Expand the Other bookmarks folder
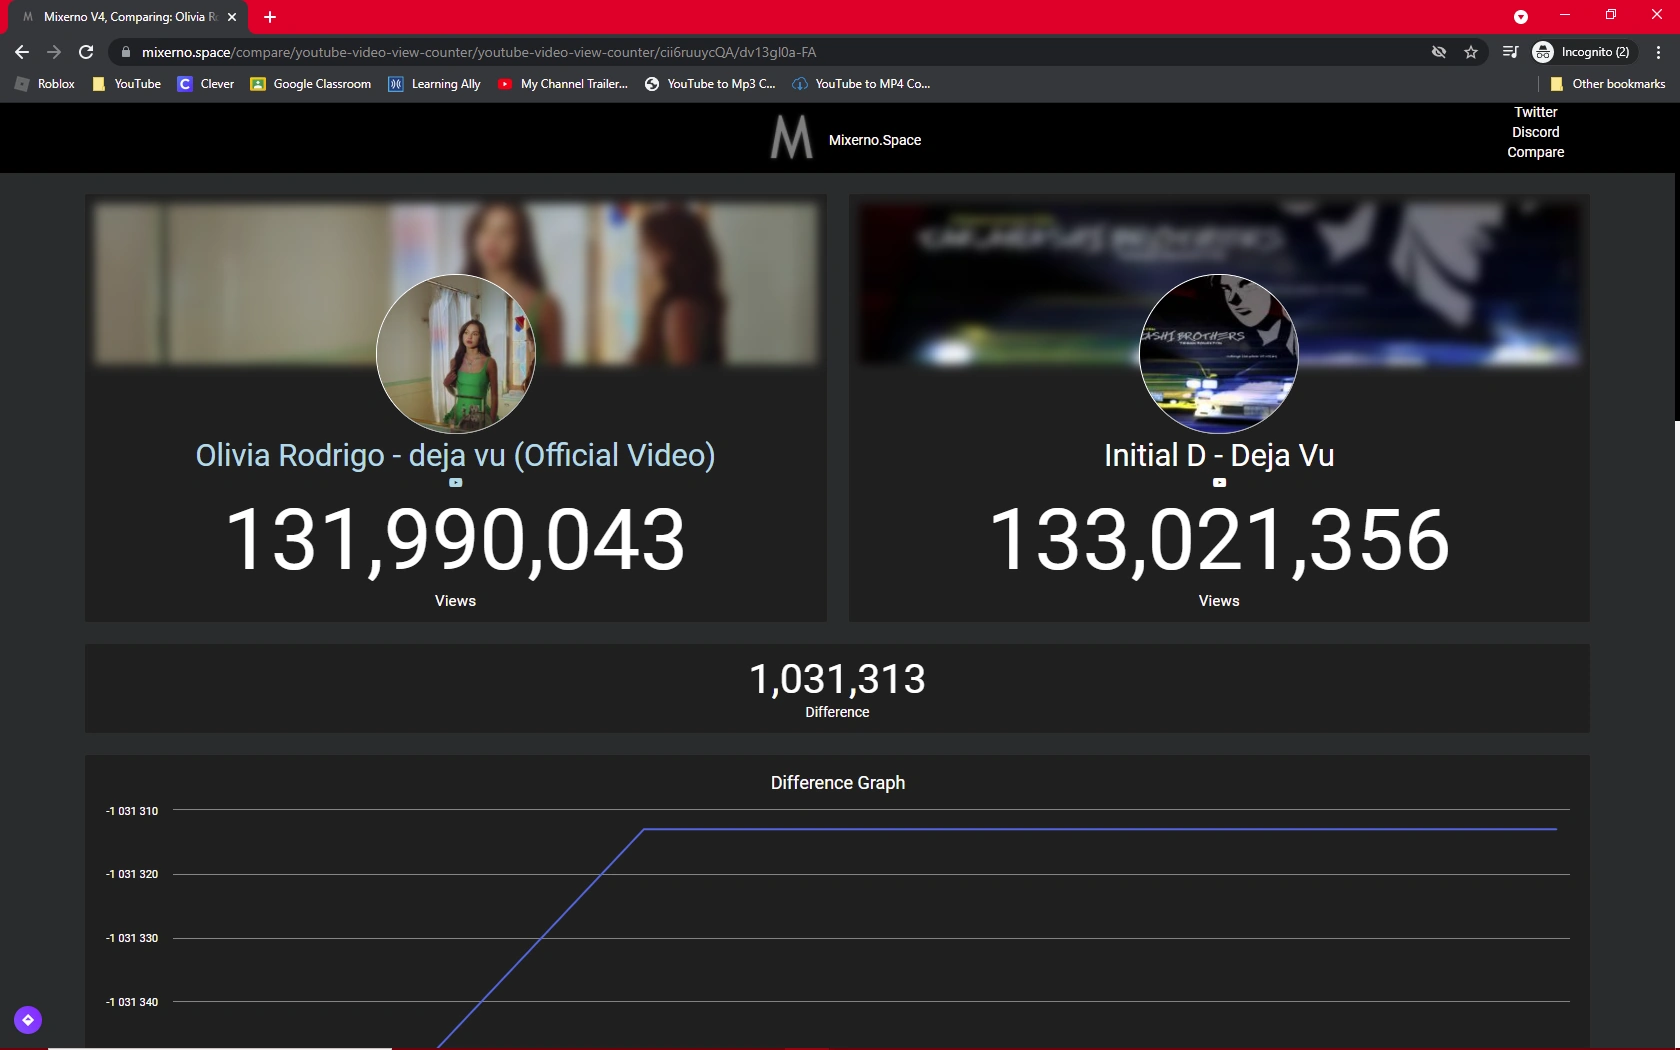This screenshot has width=1680, height=1050. [x=1607, y=84]
